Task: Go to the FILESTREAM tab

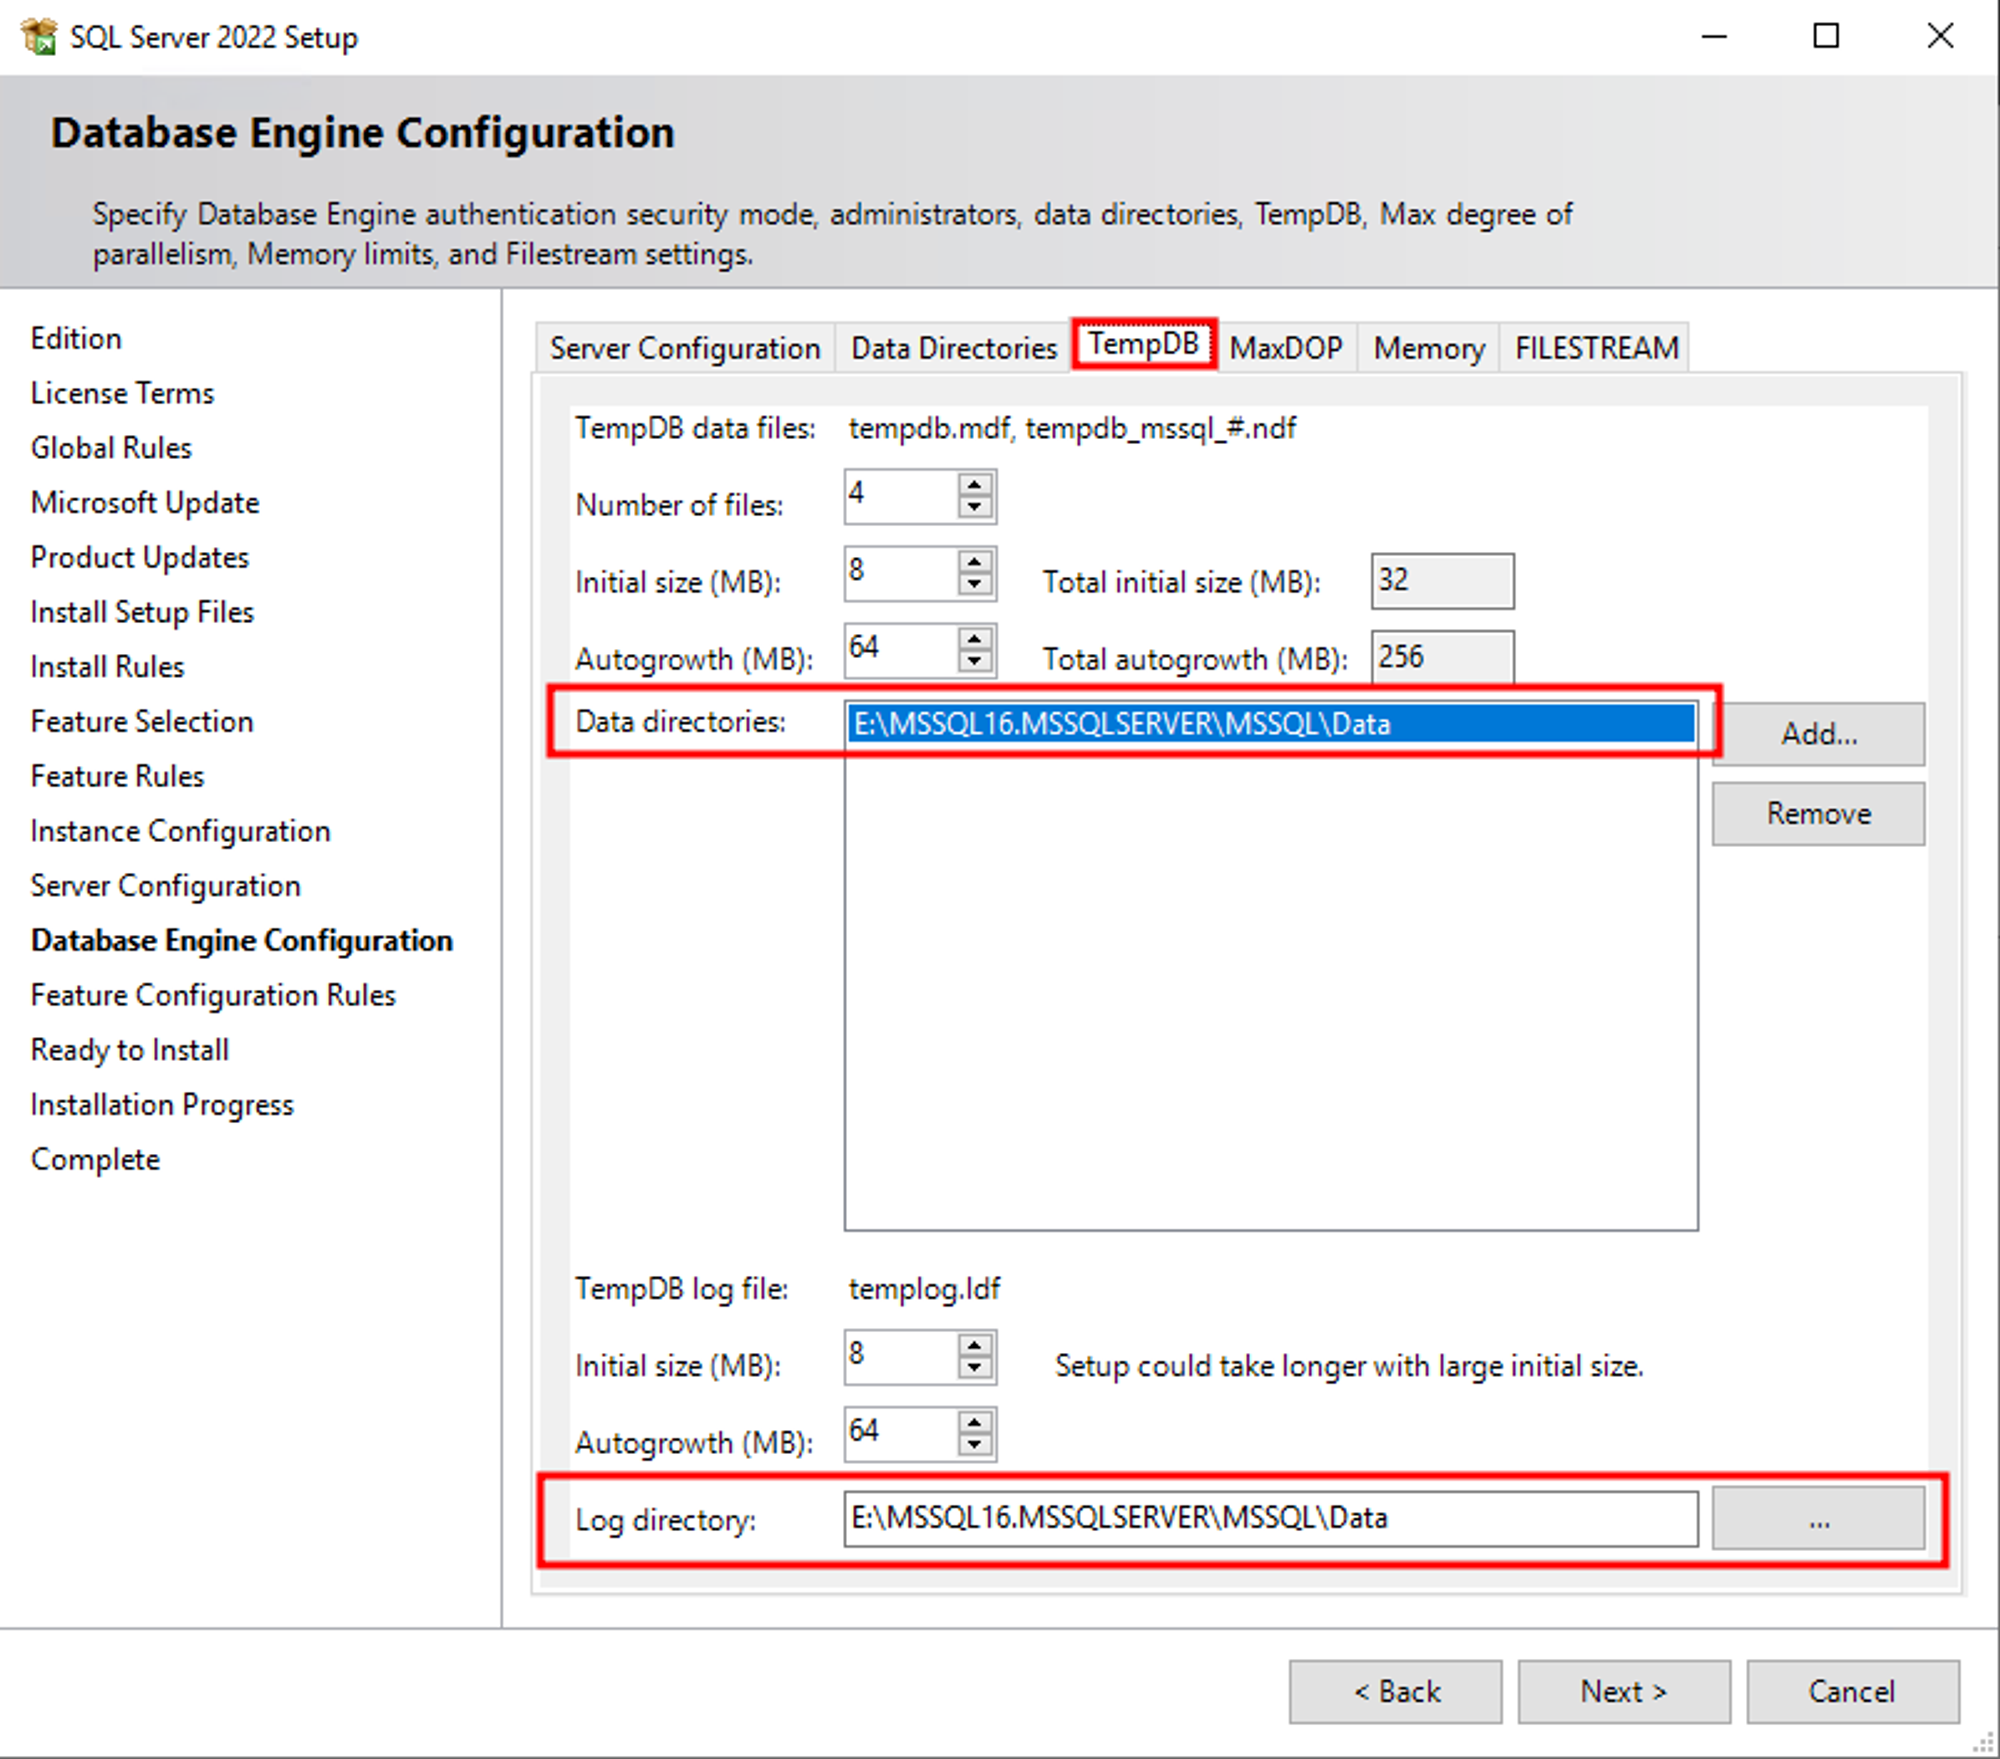Action: tap(1595, 348)
